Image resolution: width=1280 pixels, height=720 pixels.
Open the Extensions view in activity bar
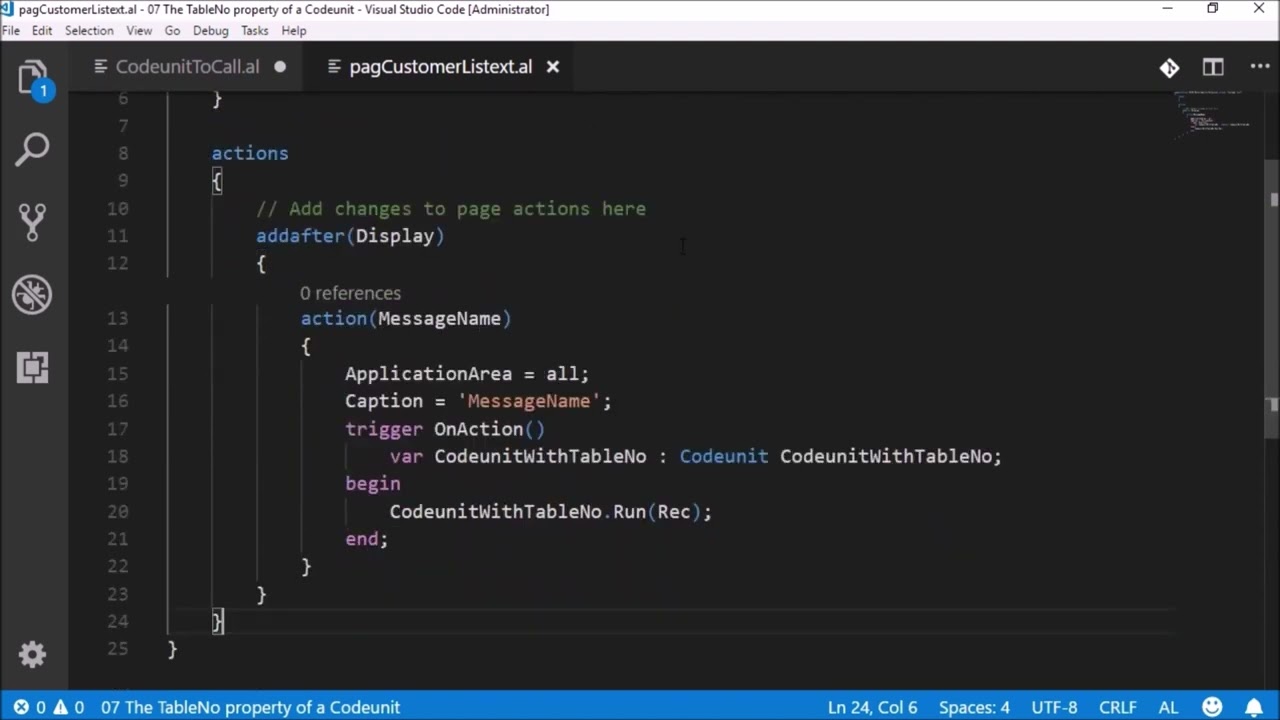pos(32,367)
